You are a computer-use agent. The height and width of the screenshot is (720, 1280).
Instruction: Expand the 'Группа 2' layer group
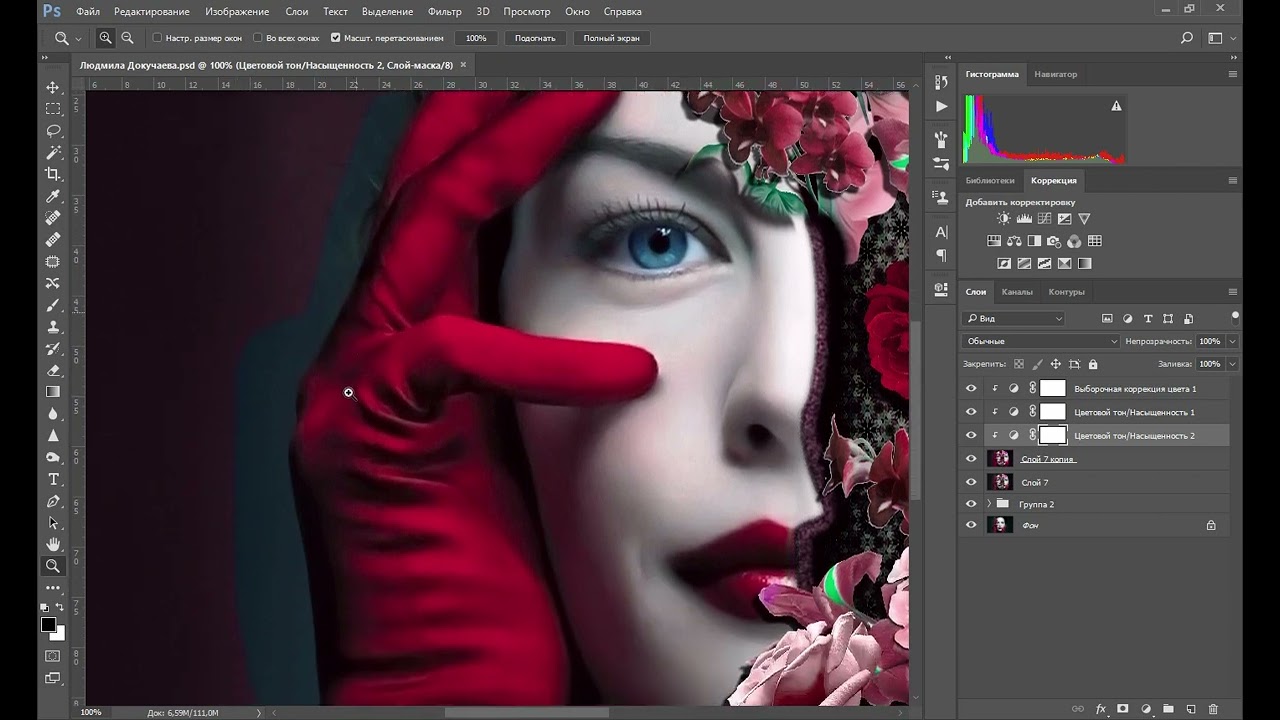pos(989,504)
